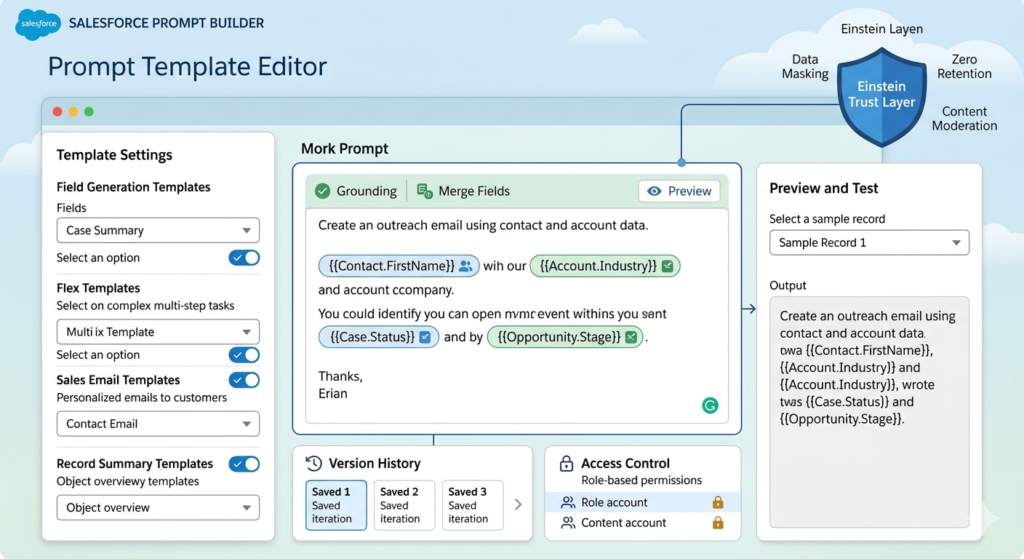Toggle the Sales Email Templates switch
The height and width of the screenshot is (559, 1024).
[x=244, y=379]
